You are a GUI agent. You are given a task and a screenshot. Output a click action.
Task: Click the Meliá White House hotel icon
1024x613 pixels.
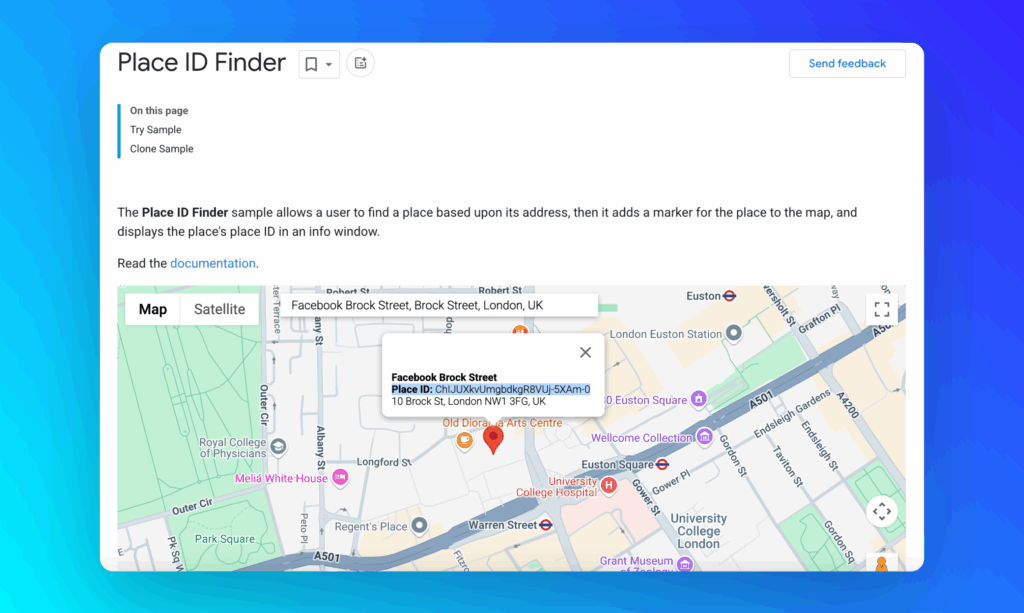(340, 477)
